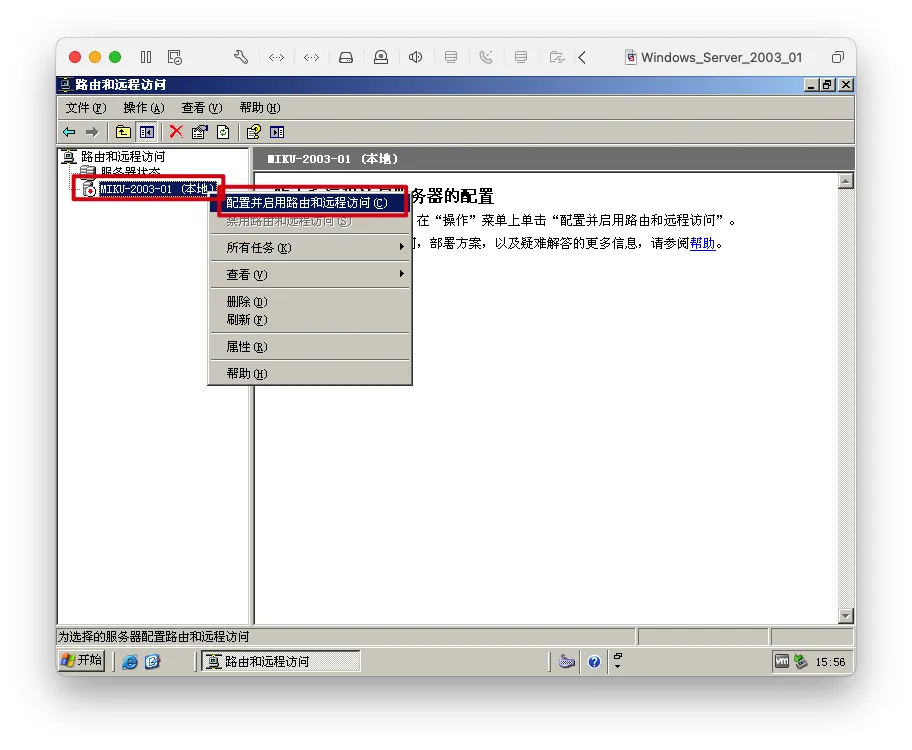Image resolution: width=912 pixels, height=750 pixels.
Task: Open the 操作(A) menu
Action: tap(144, 108)
